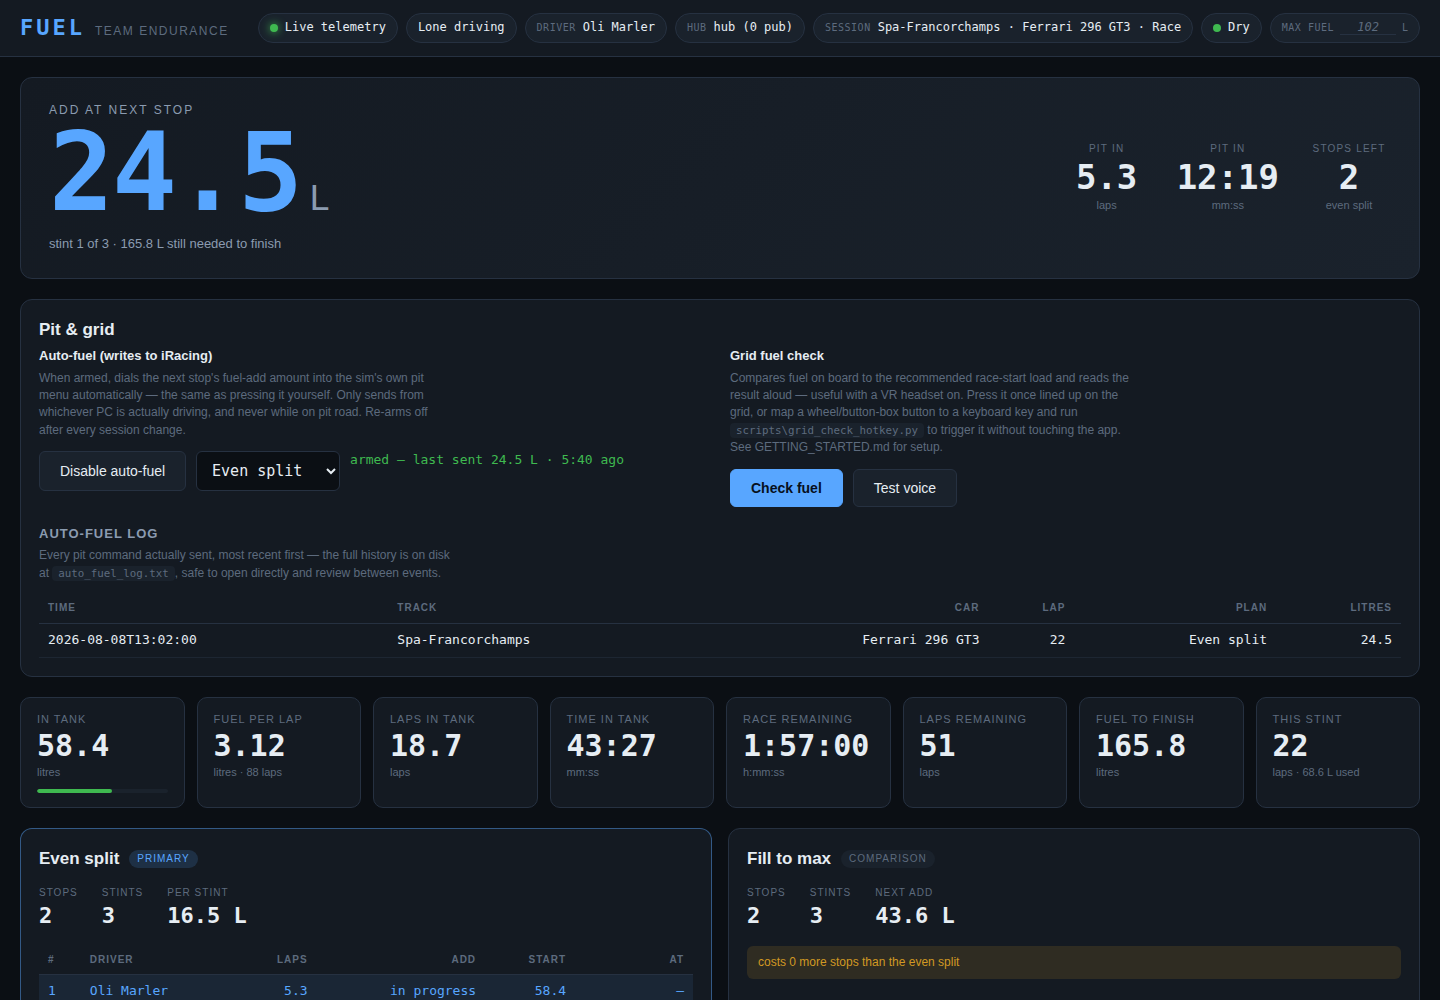Click the LAPS REMAINING 51 card
Image resolution: width=1440 pixels, height=1000 pixels.
pyautogui.click(x=985, y=752)
